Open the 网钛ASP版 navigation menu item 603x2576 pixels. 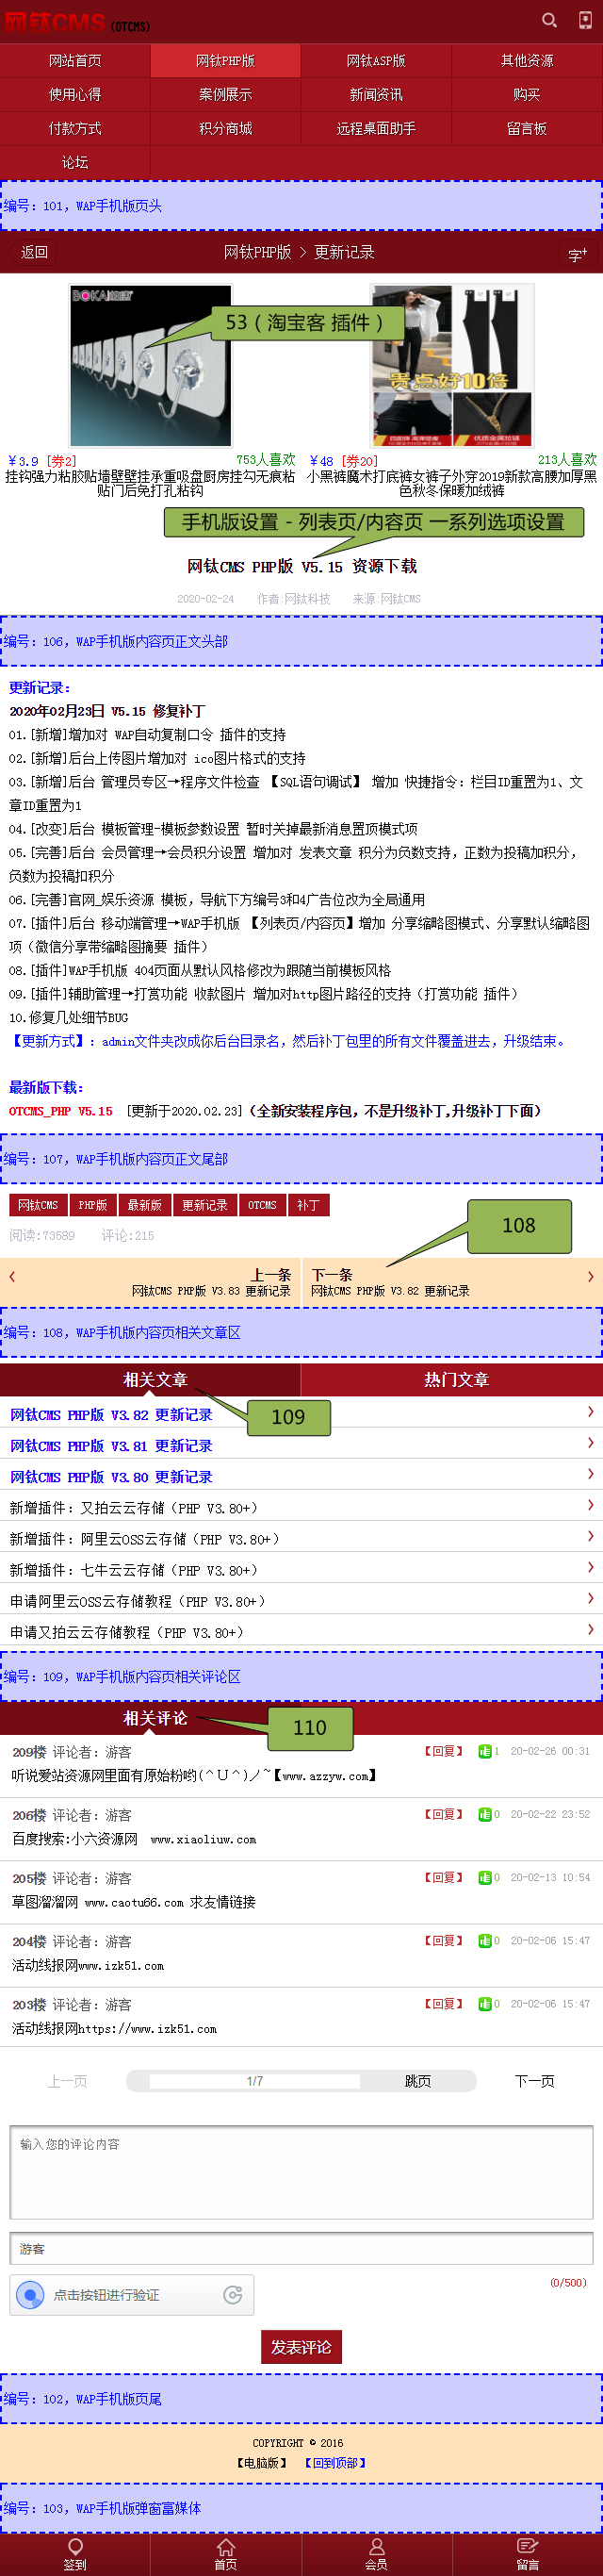click(x=376, y=61)
